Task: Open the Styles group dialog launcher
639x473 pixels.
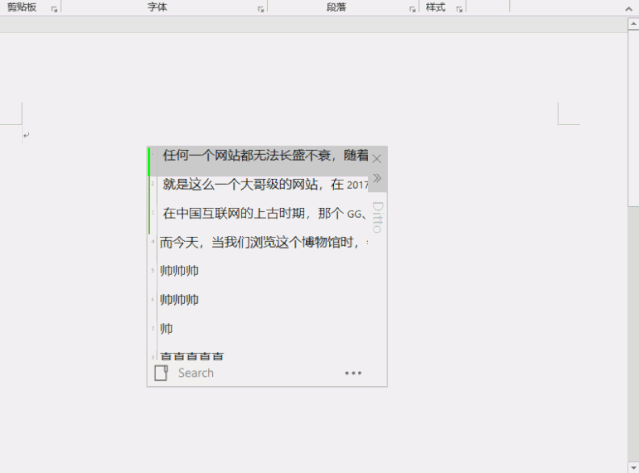Action: pyautogui.click(x=460, y=9)
